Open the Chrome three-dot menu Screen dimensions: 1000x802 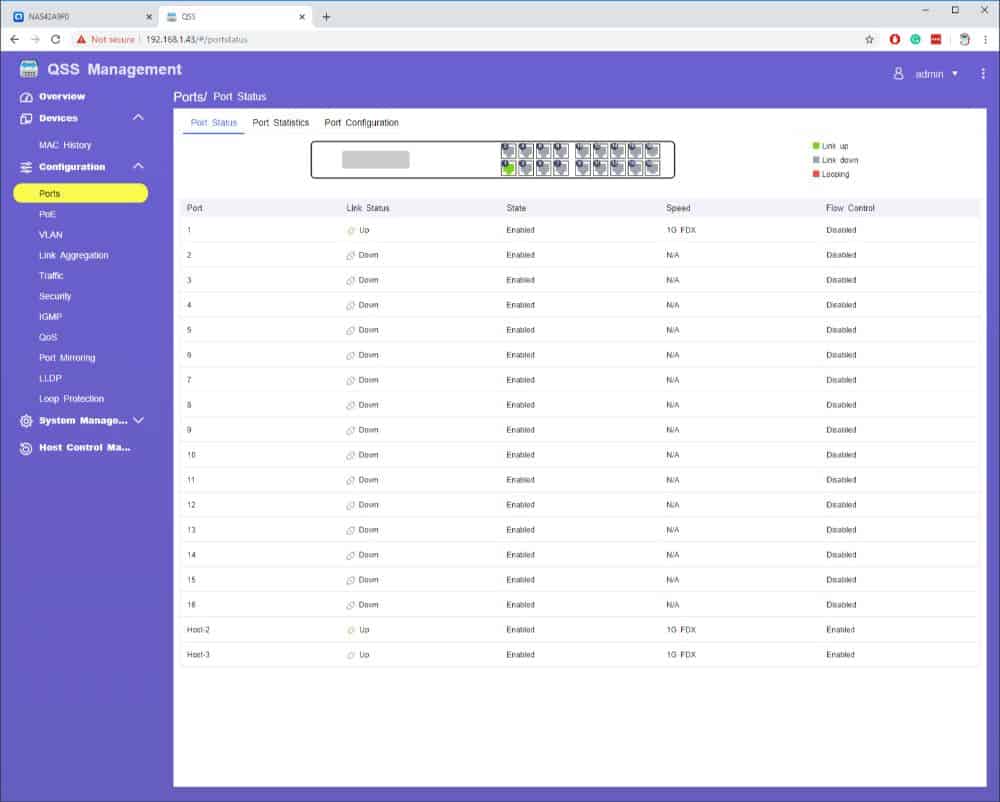(x=985, y=39)
